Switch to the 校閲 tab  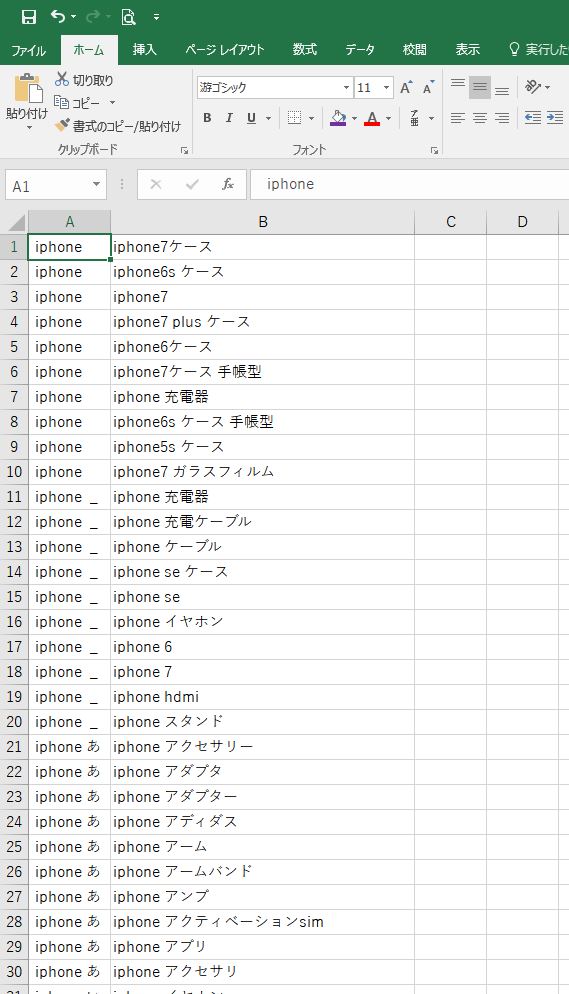[x=414, y=49]
